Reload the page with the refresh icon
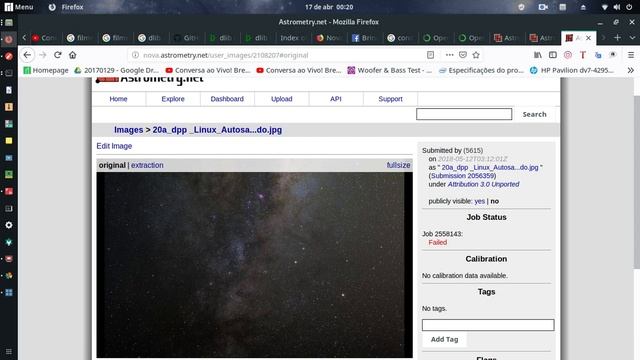The width and height of the screenshot is (640, 360). pos(58,55)
